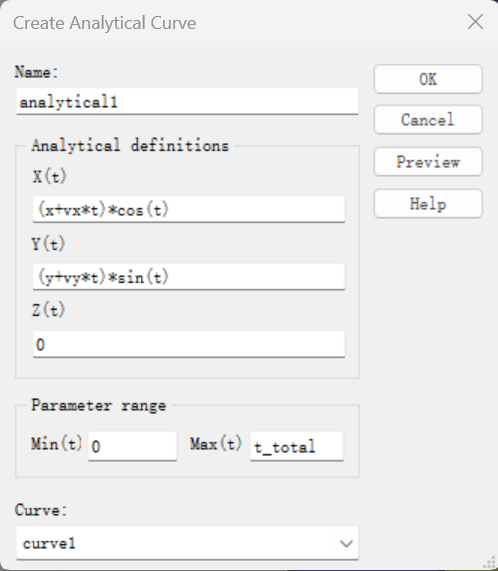
Task: Cancel the analytical curve creation
Action: [428, 120]
